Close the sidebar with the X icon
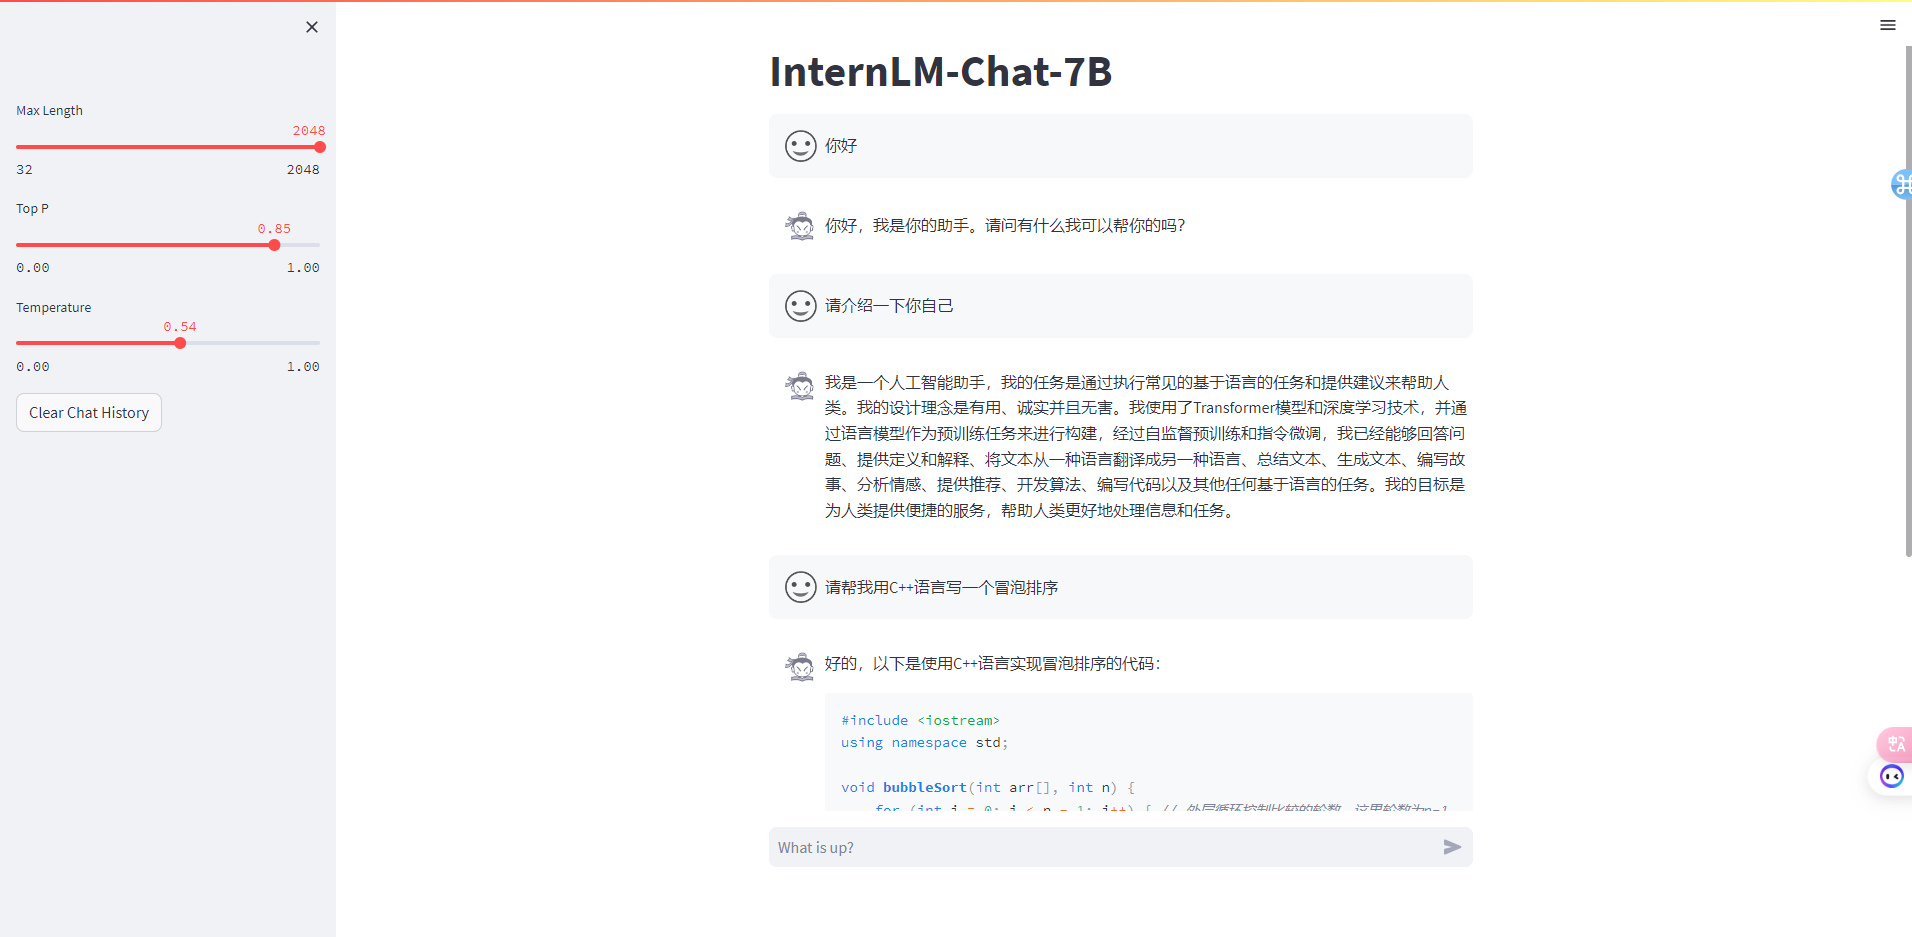Screen dimensions: 1912x937 point(312,27)
